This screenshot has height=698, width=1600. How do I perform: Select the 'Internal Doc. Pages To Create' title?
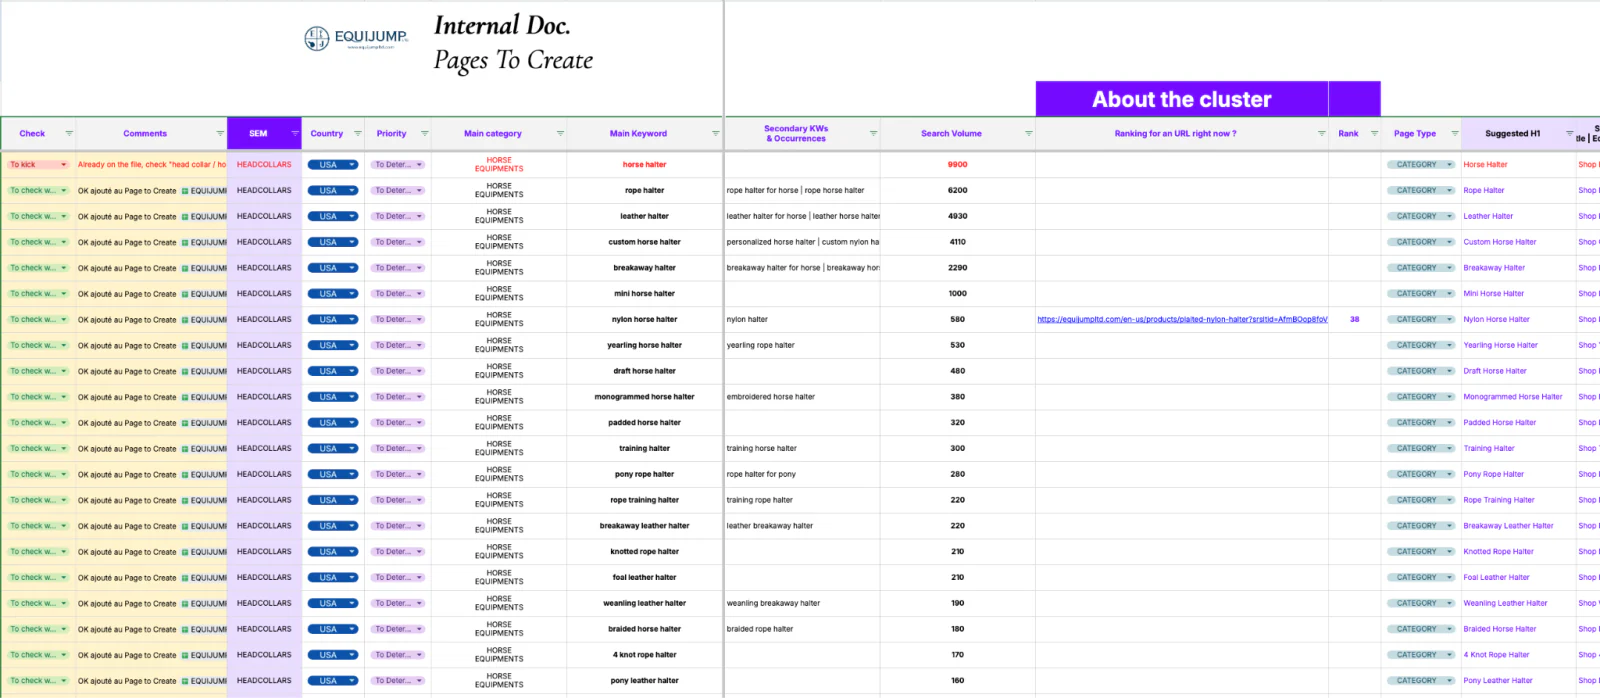(513, 43)
